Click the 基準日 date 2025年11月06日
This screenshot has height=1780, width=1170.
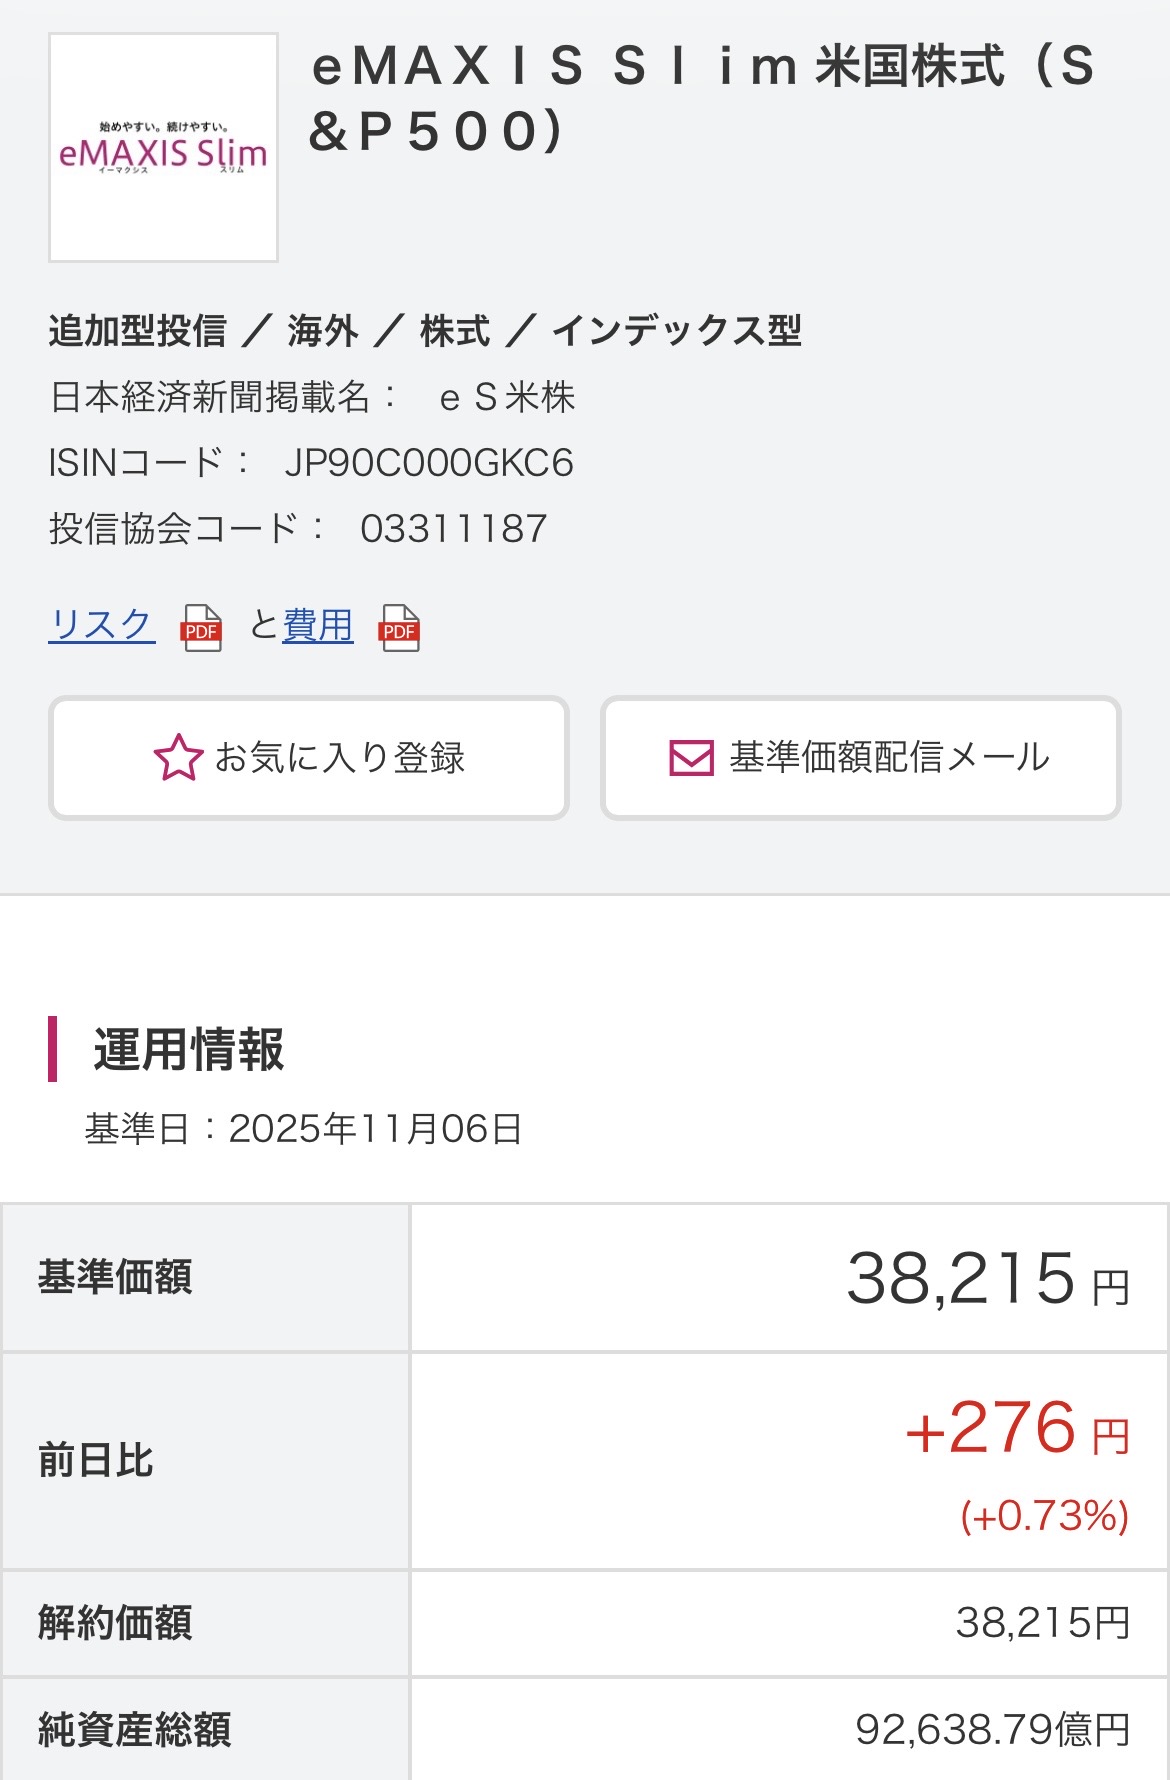[x=375, y=1129]
